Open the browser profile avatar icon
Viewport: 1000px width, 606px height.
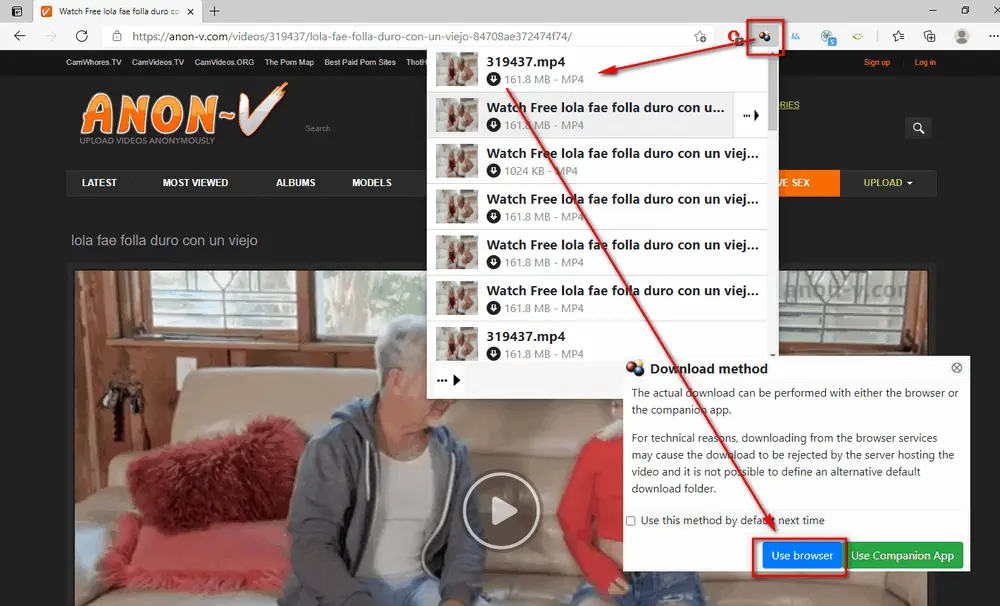pos(961,35)
